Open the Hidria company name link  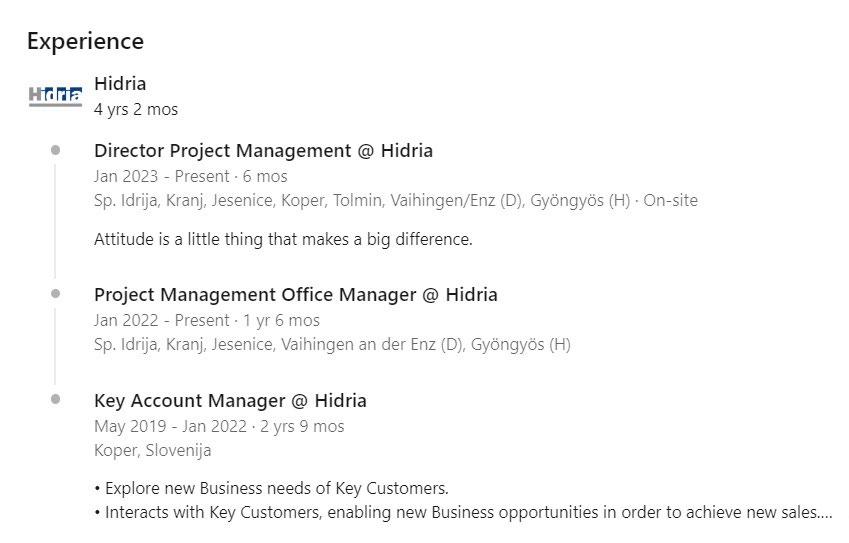pyautogui.click(x=120, y=84)
